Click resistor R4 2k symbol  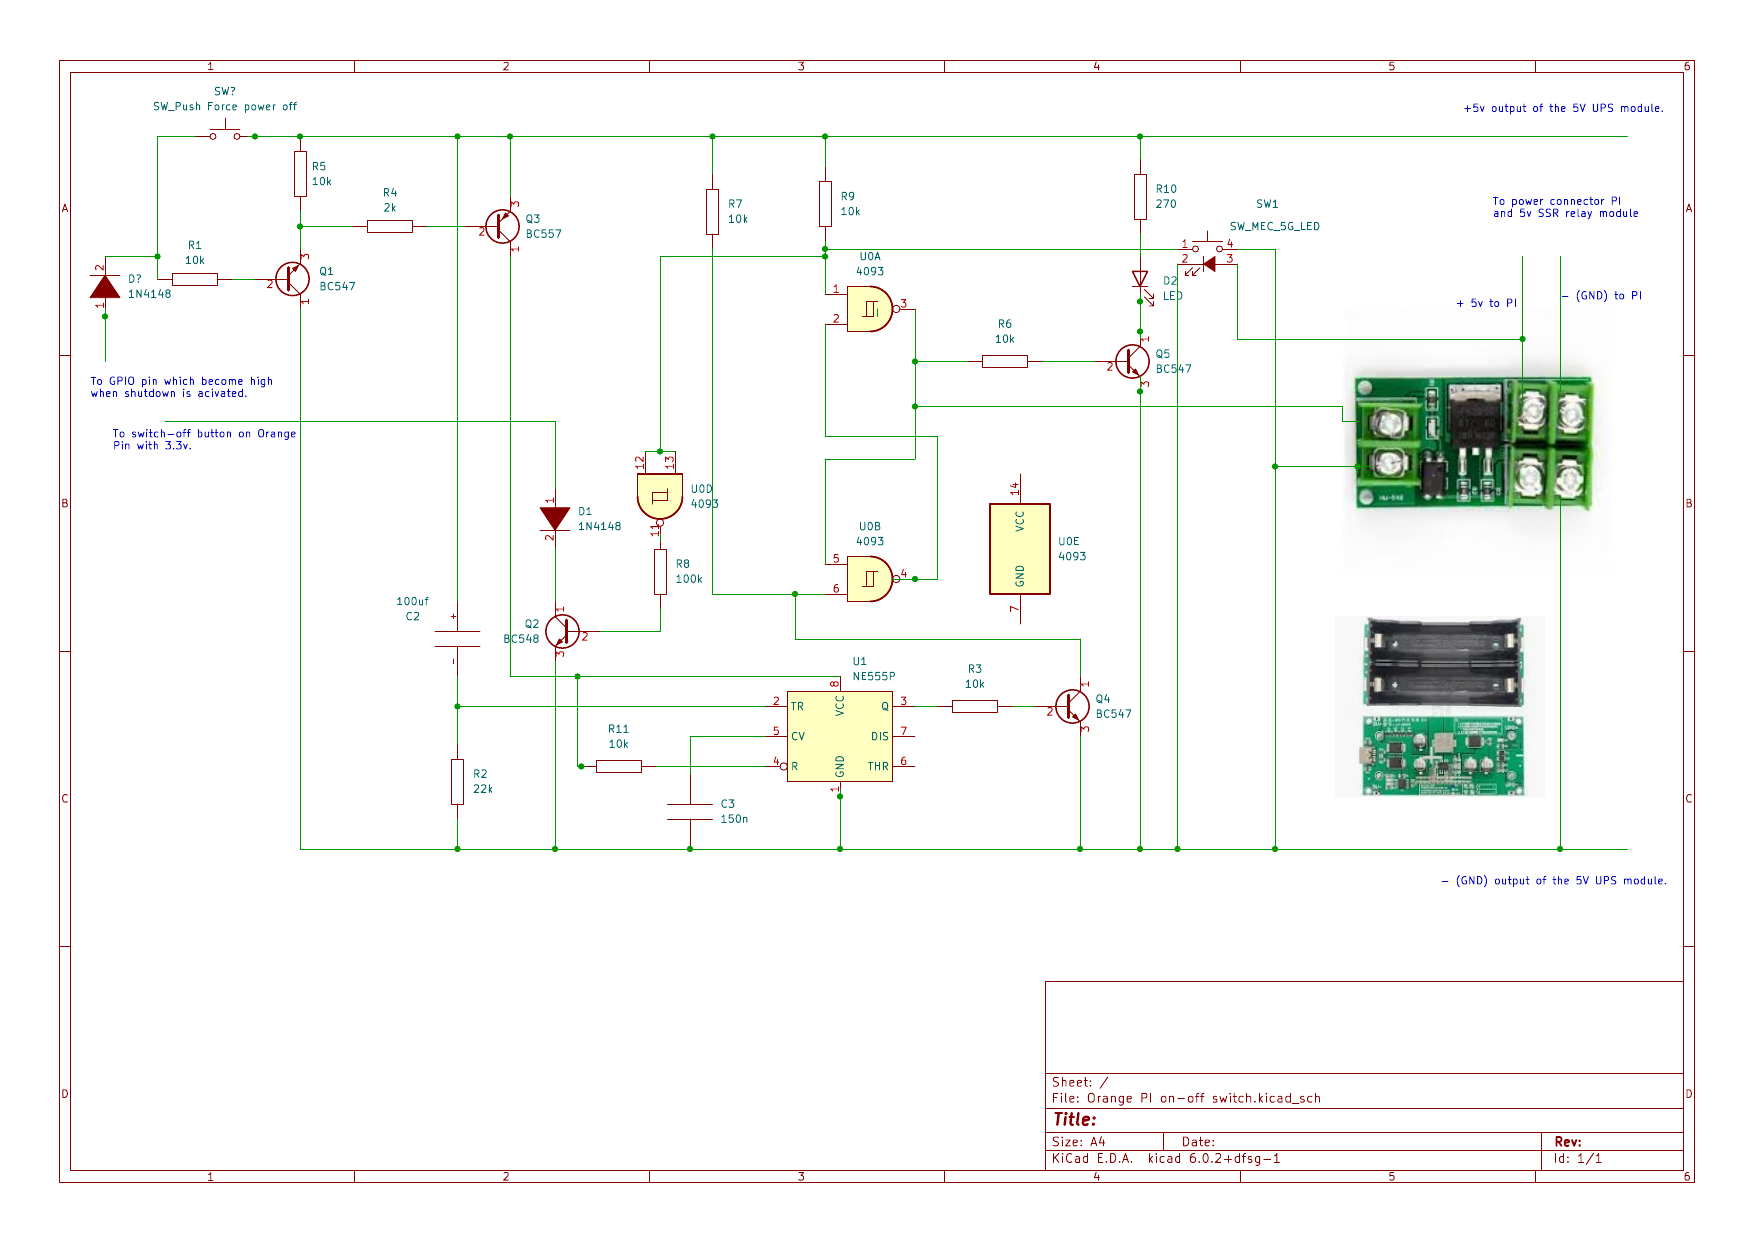(390, 227)
